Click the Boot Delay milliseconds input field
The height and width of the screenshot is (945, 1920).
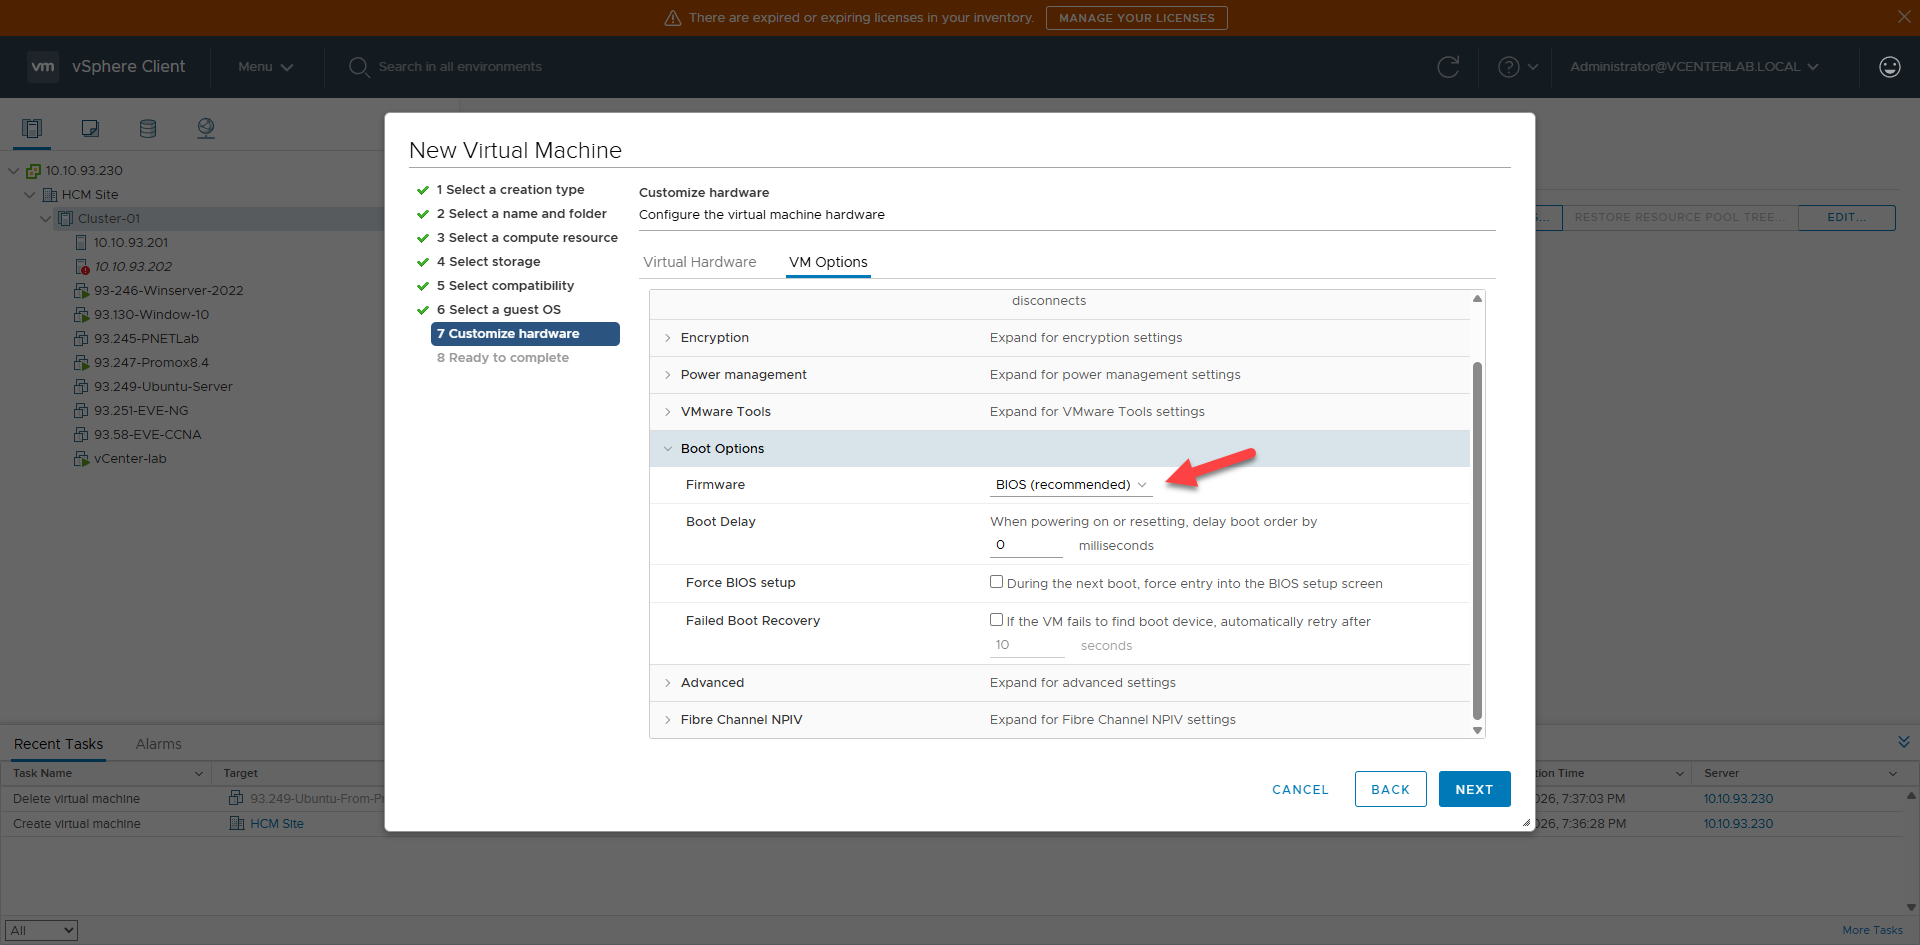pyautogui.click(x=1025, y=545)
